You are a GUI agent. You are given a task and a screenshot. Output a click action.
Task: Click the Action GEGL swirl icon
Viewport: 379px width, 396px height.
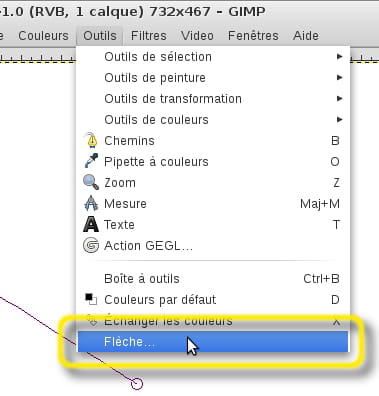[91, 245]
